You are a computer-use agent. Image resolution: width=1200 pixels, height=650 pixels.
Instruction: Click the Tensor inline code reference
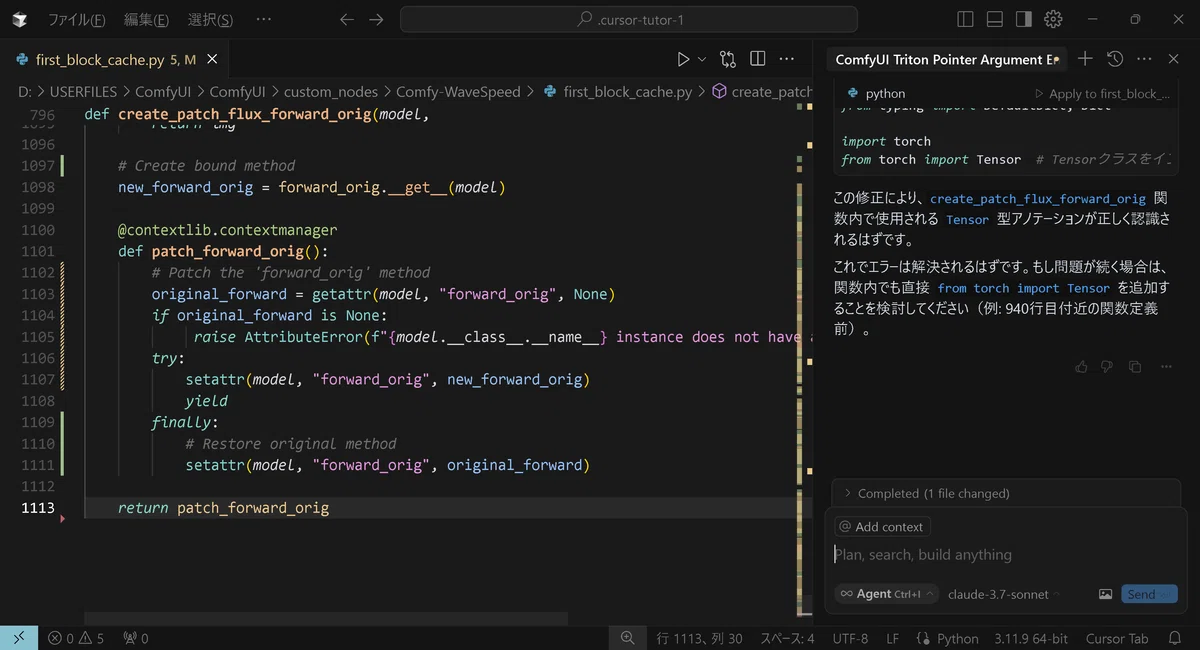tap(967, 220)
